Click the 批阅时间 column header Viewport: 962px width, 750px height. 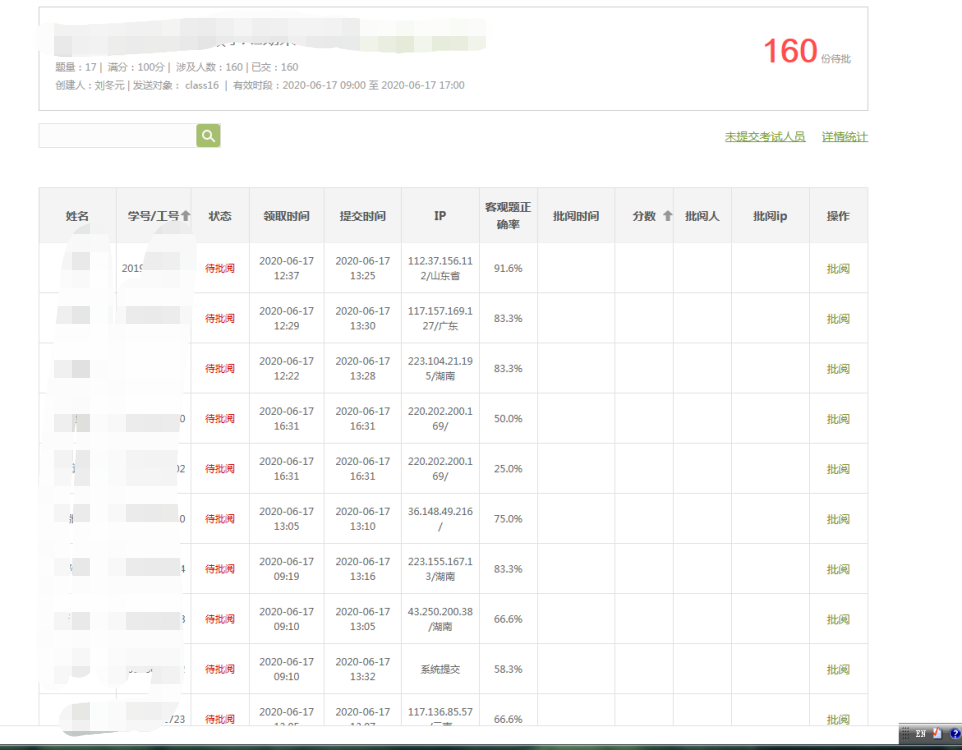(575, 215)
